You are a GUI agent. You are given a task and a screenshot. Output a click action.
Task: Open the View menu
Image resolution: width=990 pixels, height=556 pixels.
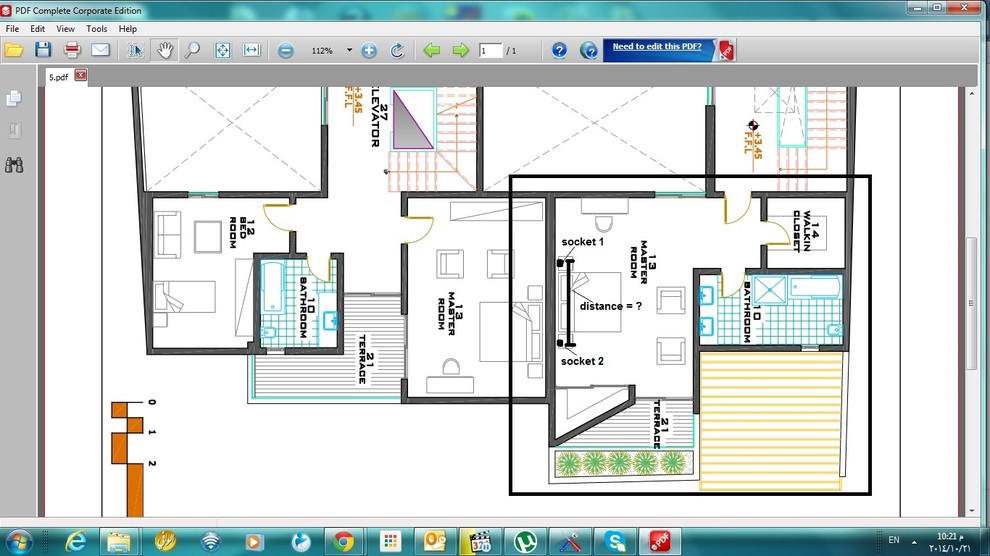[x=65, y=29]
